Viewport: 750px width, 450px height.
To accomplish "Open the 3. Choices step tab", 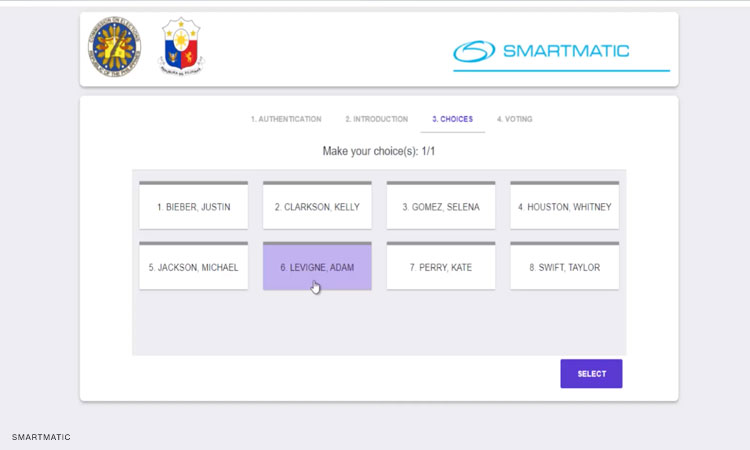I will click(x=452, y=119).
